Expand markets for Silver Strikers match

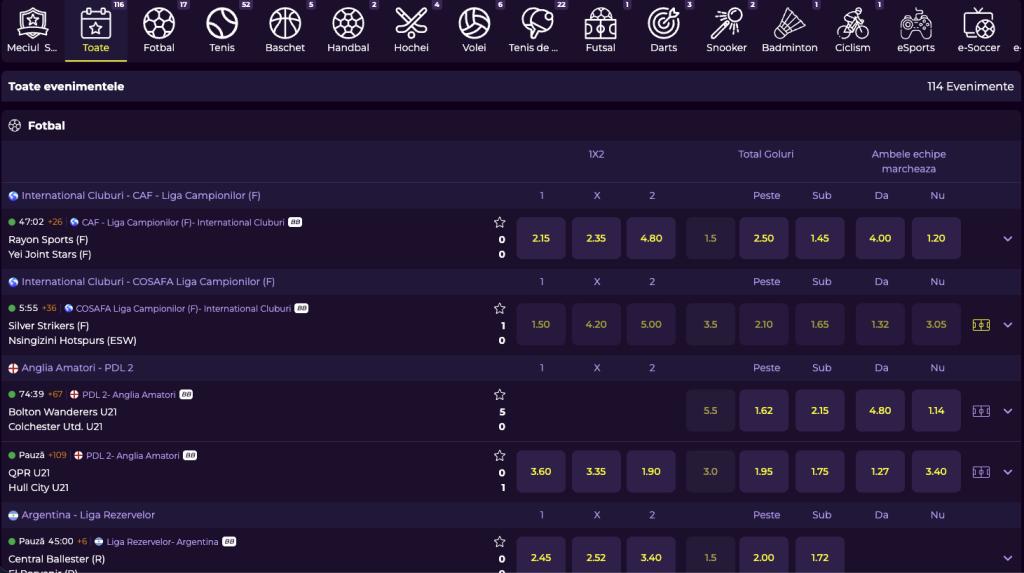1008,325
